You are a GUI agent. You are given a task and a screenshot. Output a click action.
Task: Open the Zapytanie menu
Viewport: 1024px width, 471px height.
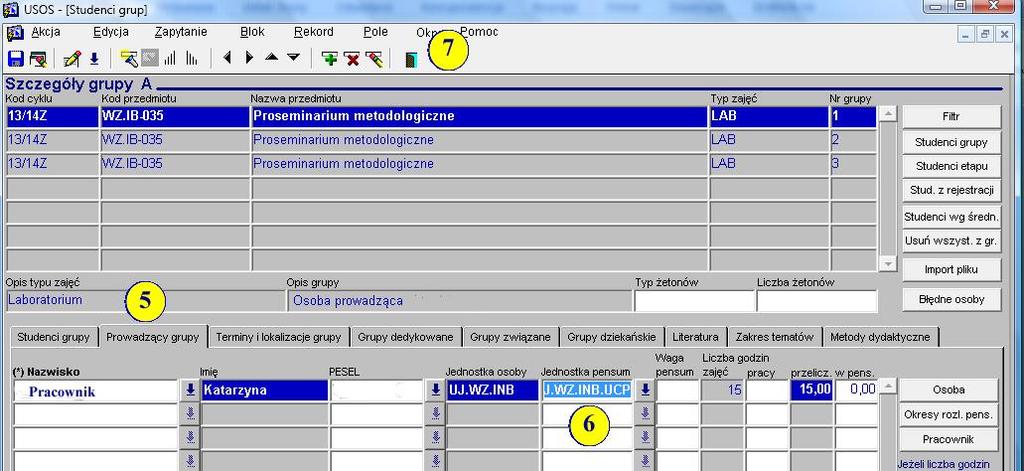[181, 31]
